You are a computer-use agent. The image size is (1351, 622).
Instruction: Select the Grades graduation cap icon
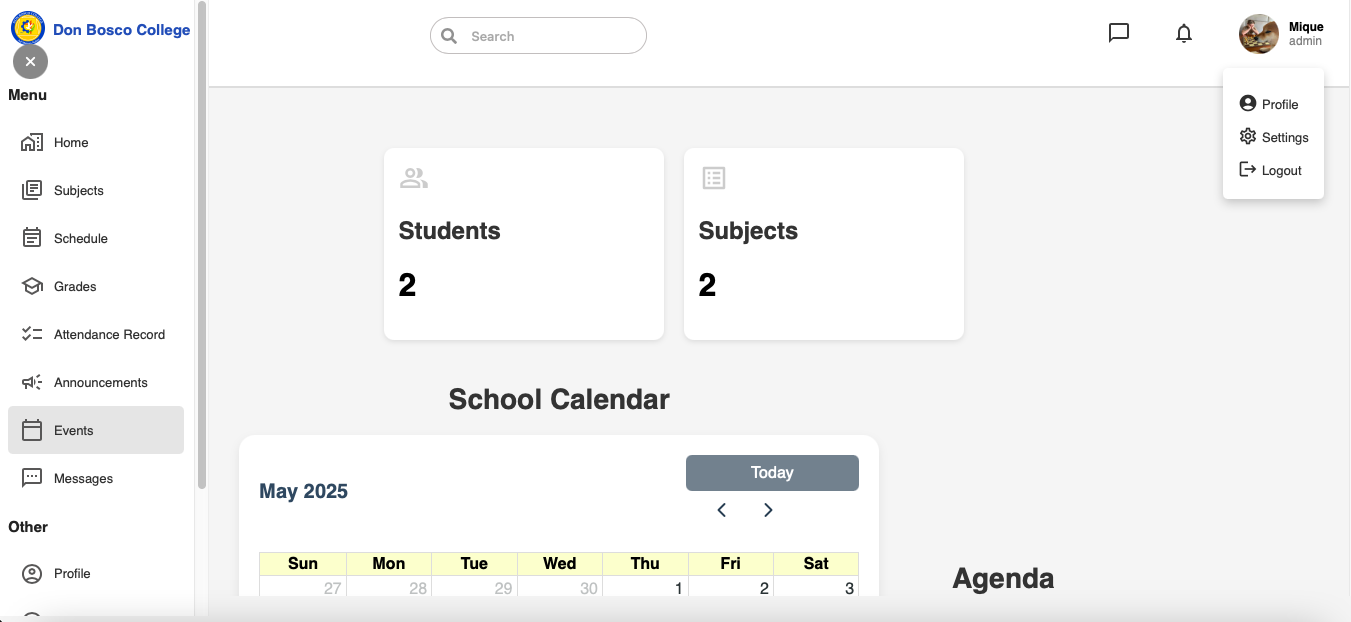coord(32,287)
